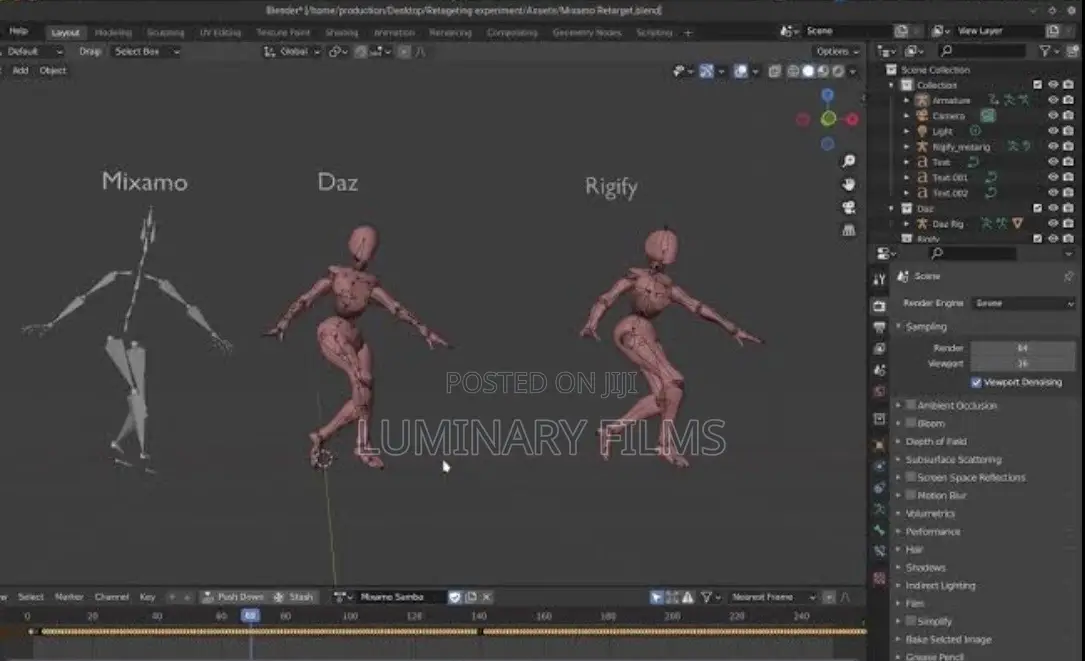Switch to Modeling workspace tab
Screen dimensions: 1085x661
coord(113,33)
